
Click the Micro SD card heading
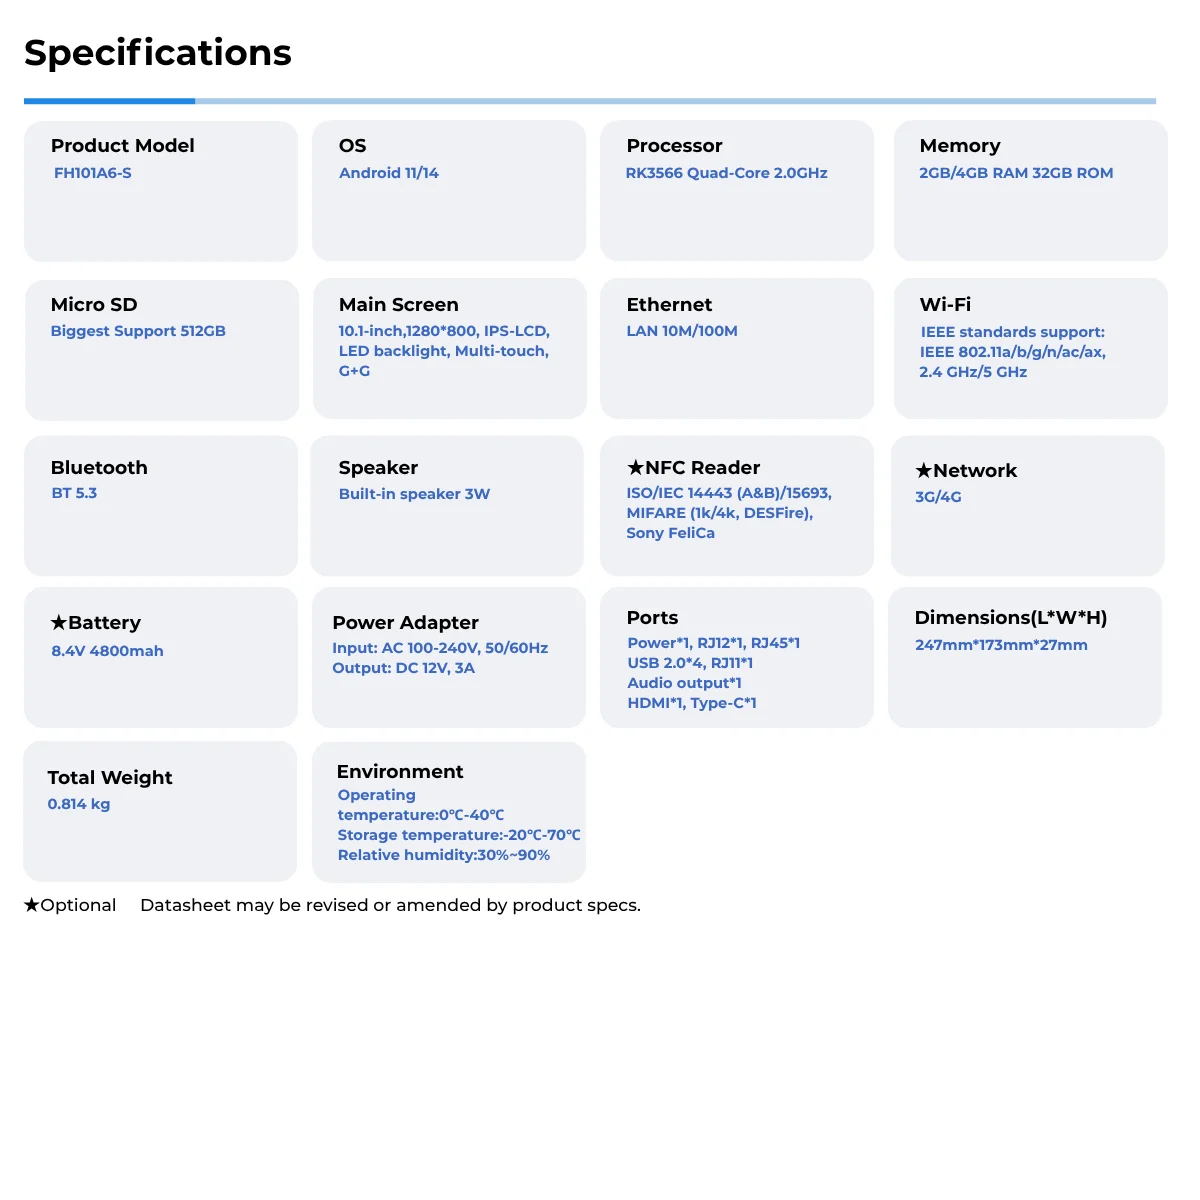(94, 304)
